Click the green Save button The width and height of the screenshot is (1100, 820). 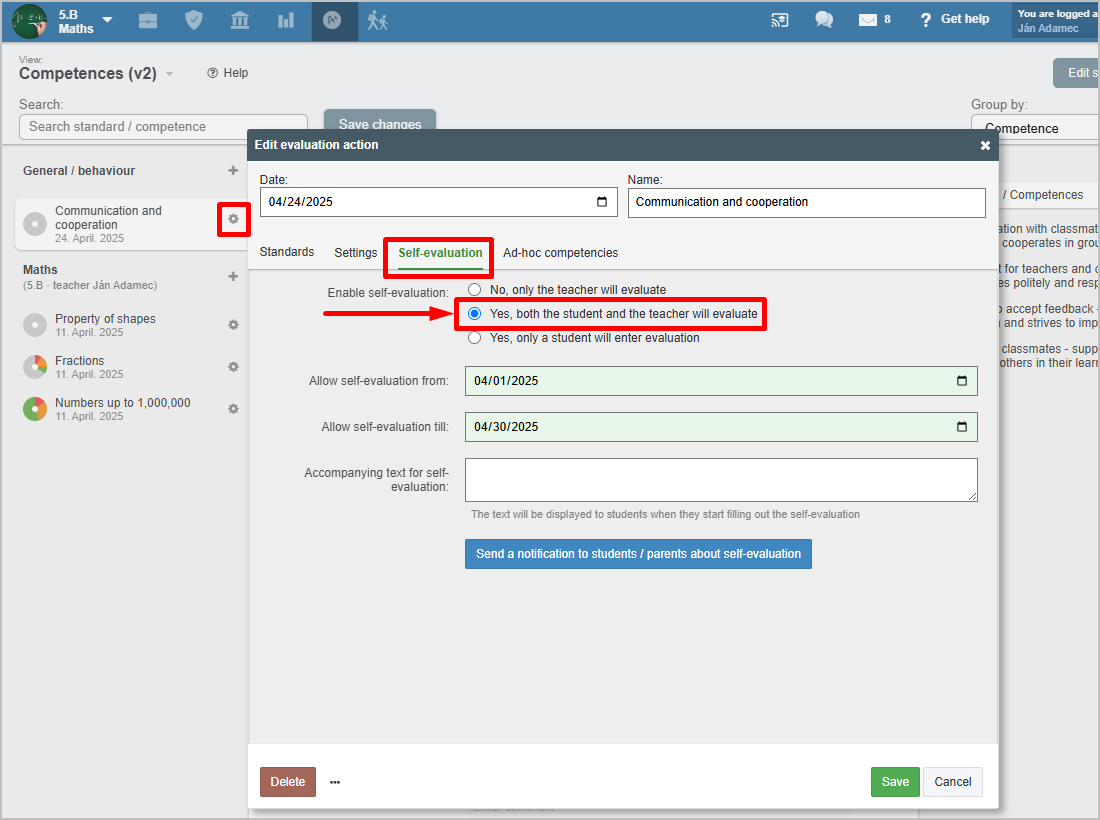(895, 782)
